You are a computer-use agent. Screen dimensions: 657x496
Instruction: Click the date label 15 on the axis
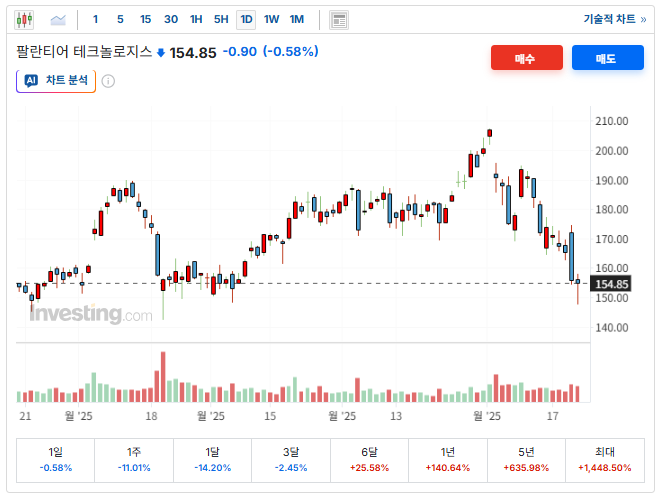pos(270,416)
